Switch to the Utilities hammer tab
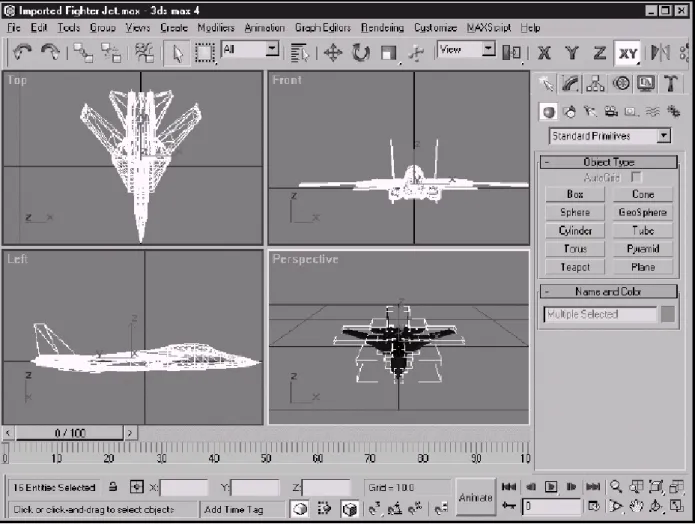The height and width of the screenshot is (524, 695). pyautogui.click(x=671, y=83)
